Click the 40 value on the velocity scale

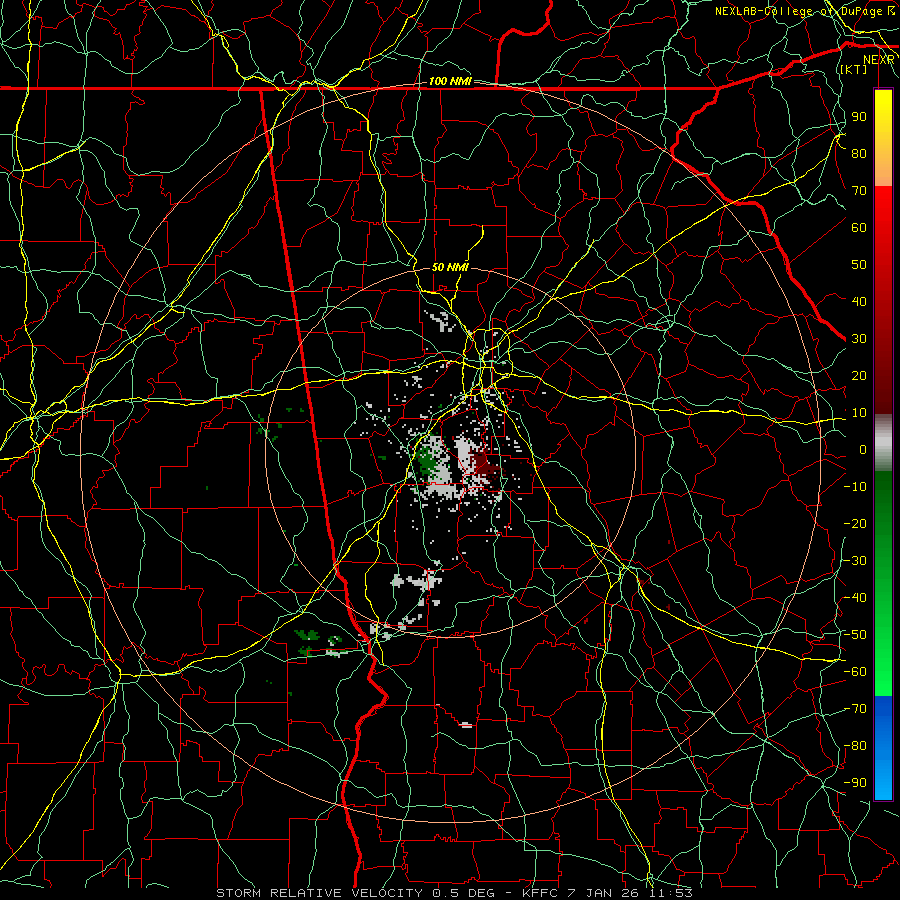point(859,302)
